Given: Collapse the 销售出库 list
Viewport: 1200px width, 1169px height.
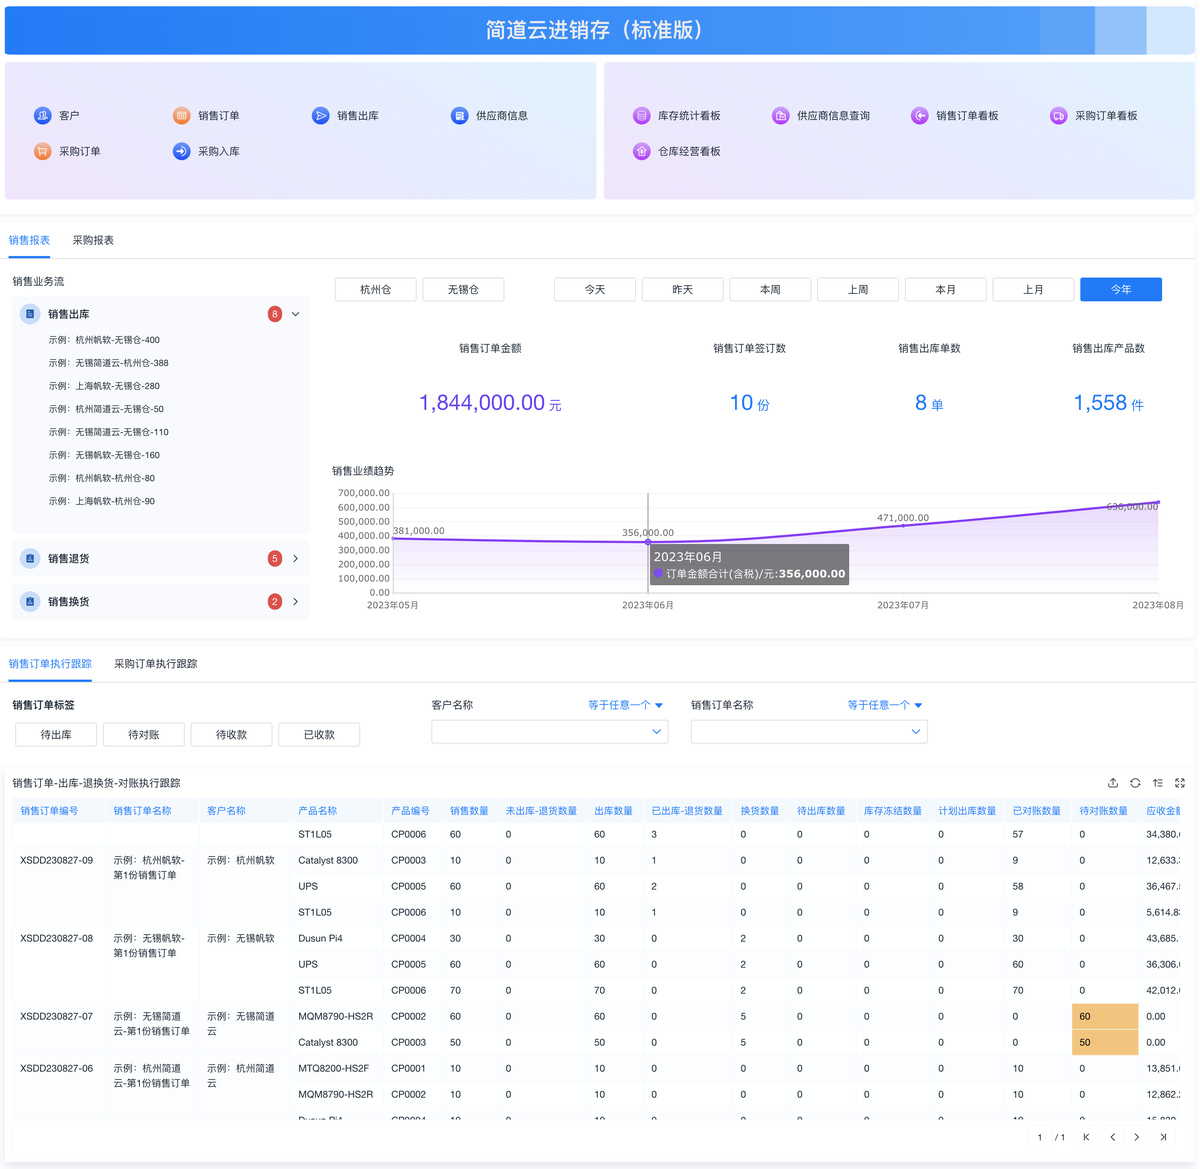Looking at the screenshot, I should click(x=296, y=314).
